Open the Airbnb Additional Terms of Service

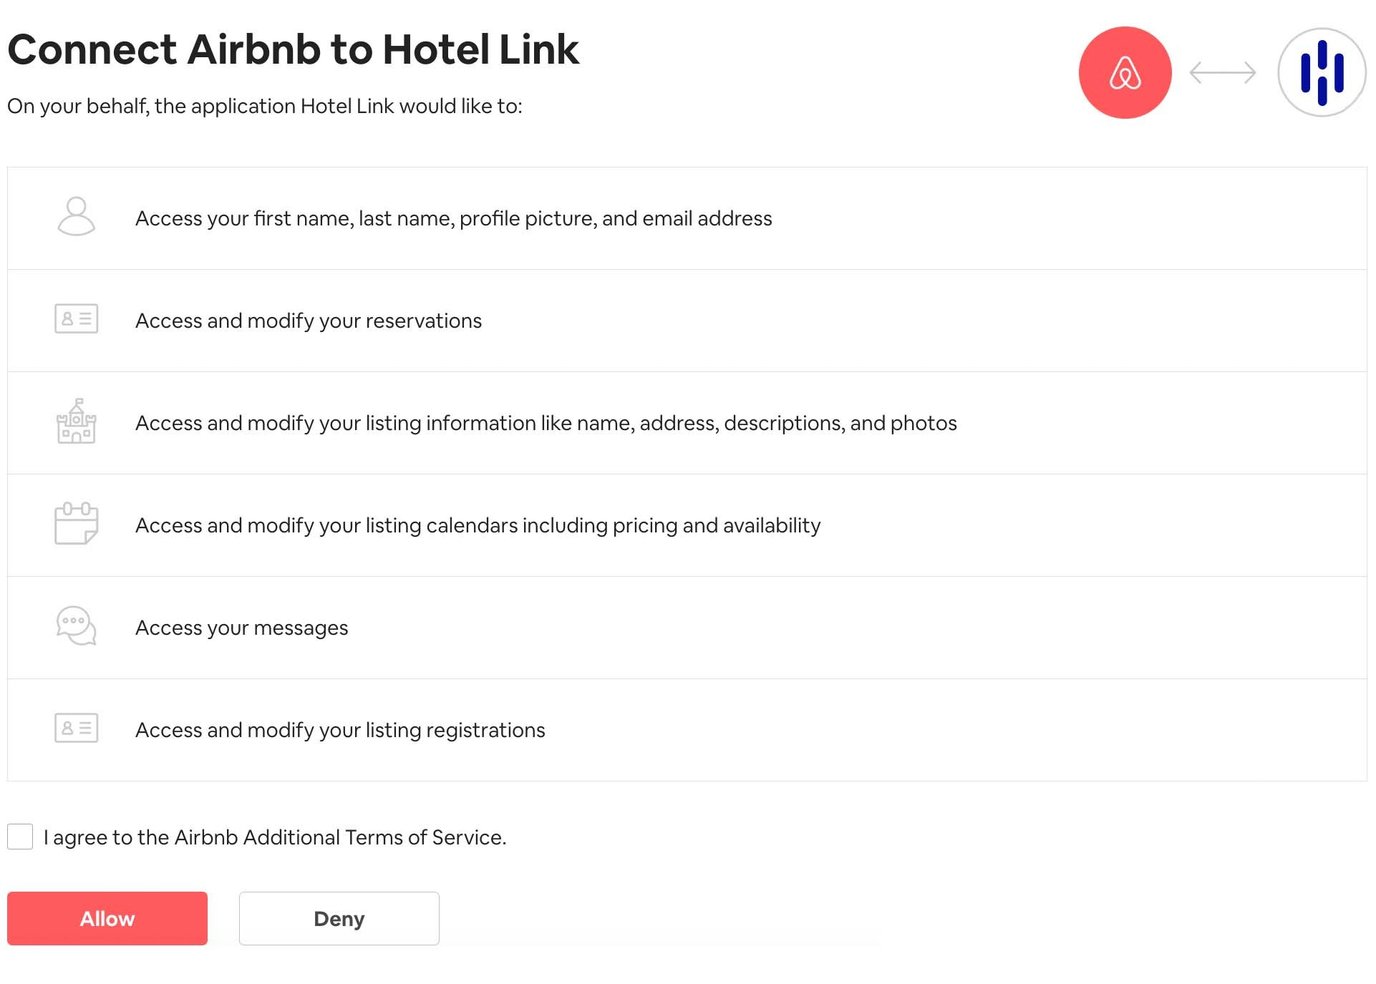341,837
